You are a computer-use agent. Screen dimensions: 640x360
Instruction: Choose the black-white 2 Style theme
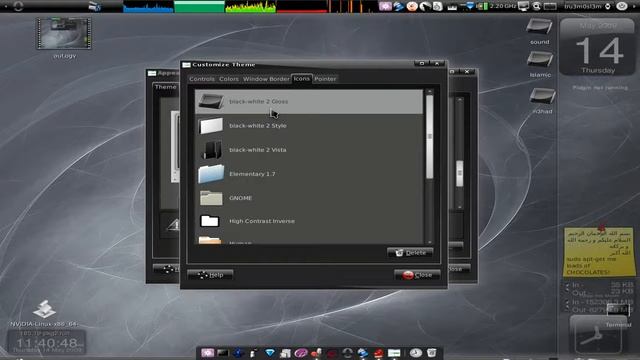click(x=309, y=126)
